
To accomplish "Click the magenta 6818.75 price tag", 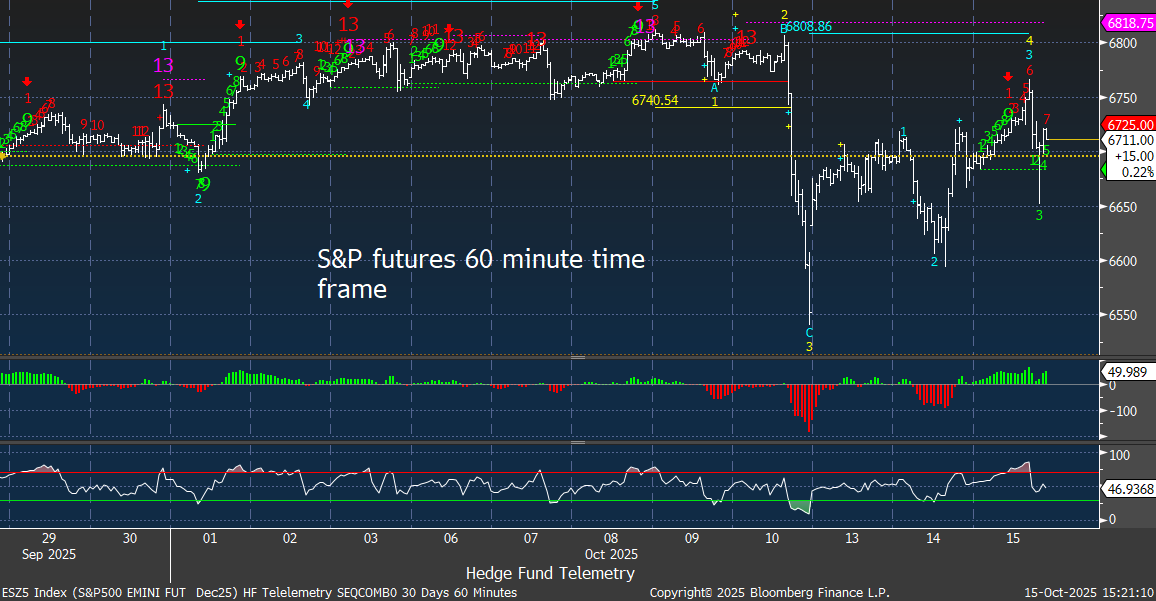I will tap(1127, 22).
